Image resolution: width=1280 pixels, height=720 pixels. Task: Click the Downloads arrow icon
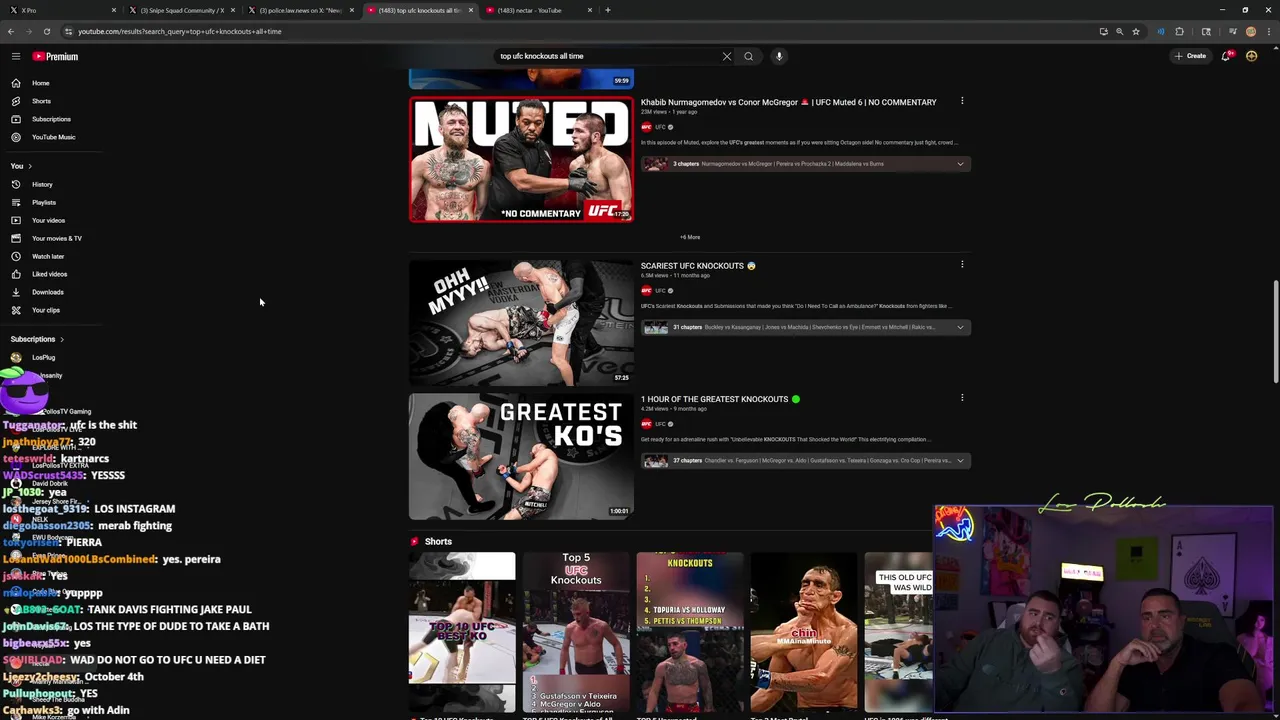pyautogui.click(x=16, y=292)
